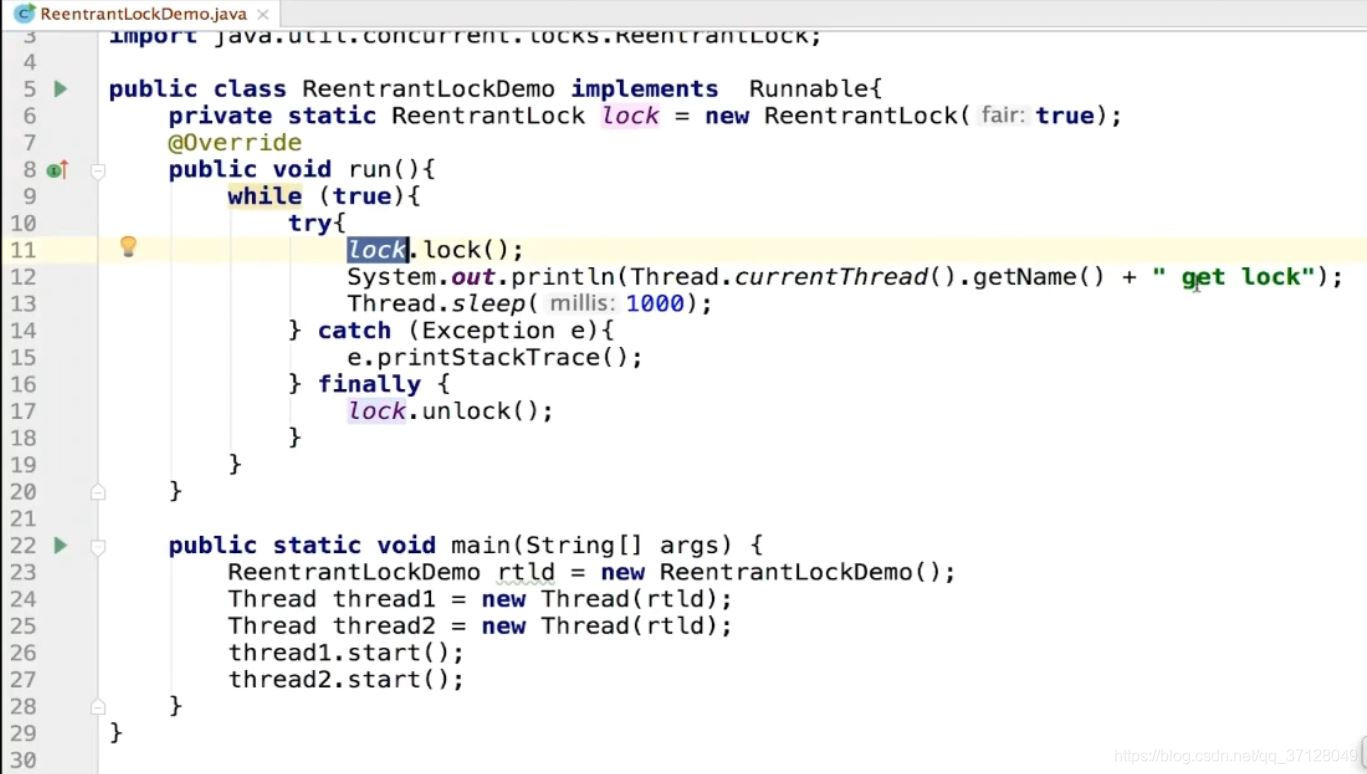The image size is (1367, 774).
Task: Close the ReentrantLockDemo.java editor tab
Action: pyautogui.click(x=263, y=15)
